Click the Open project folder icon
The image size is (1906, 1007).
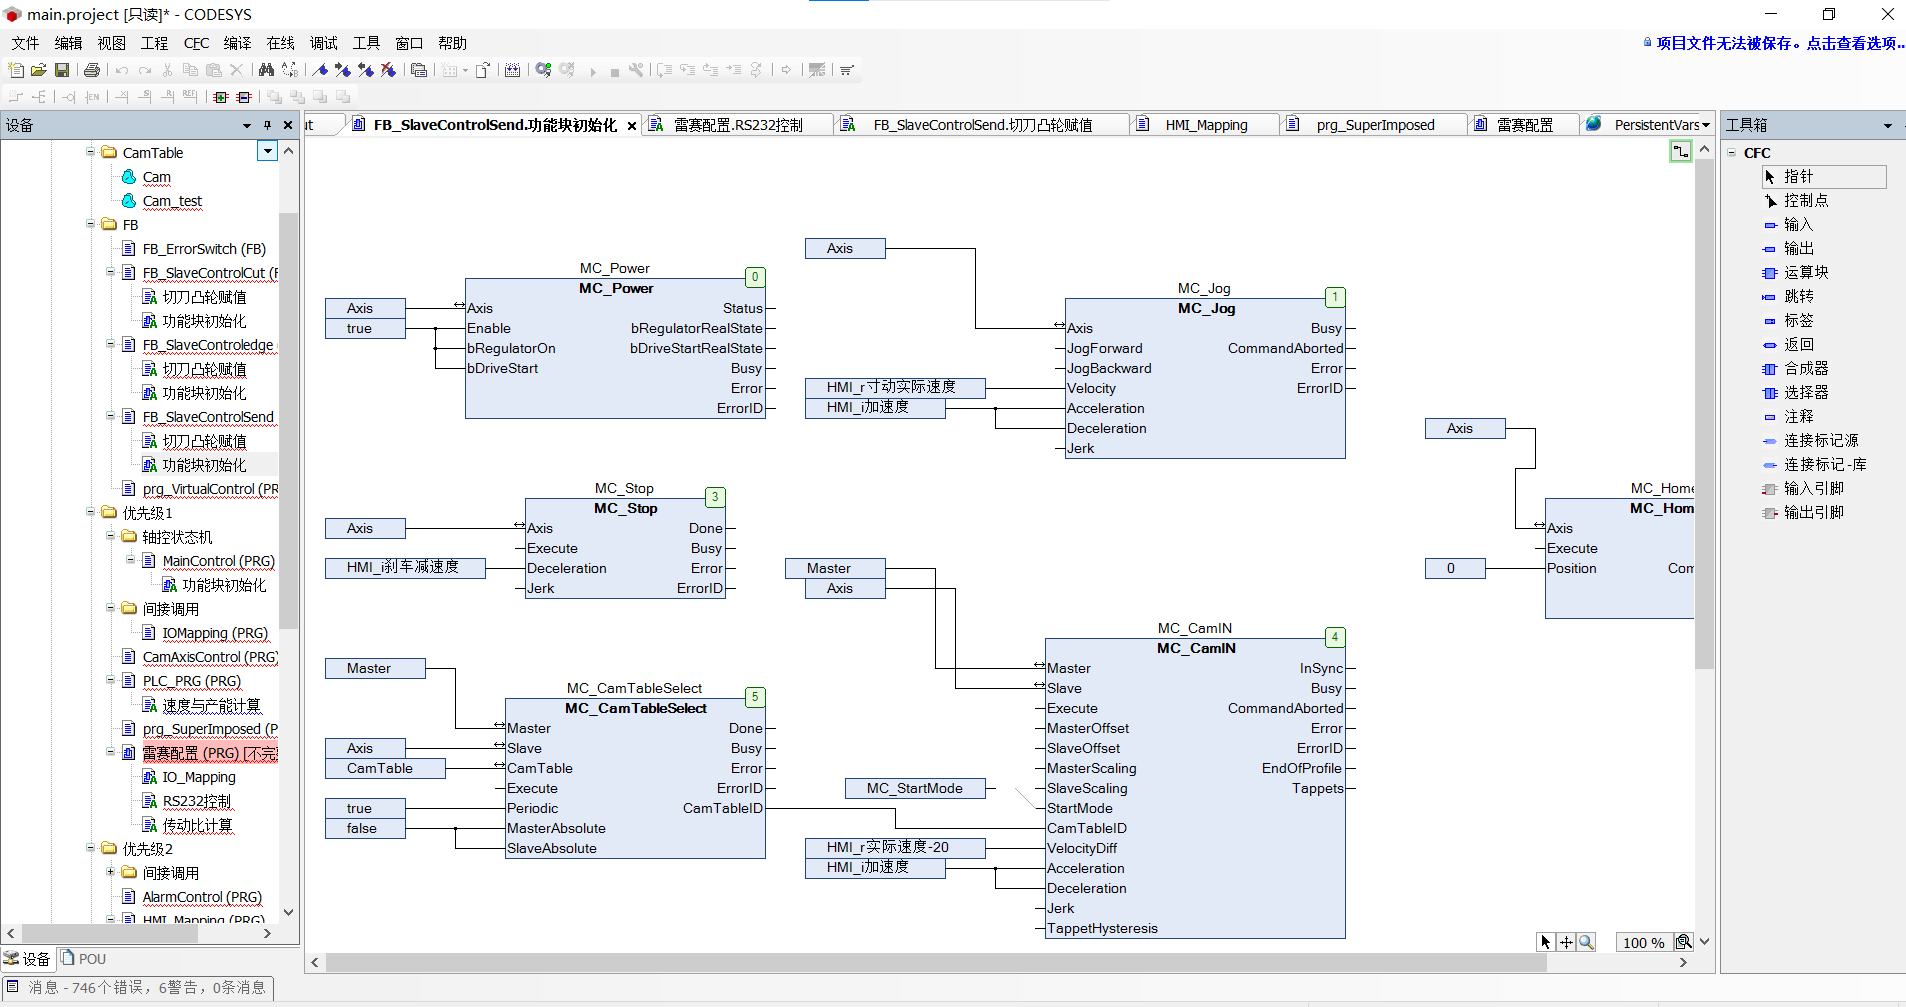tap(39, 70)
